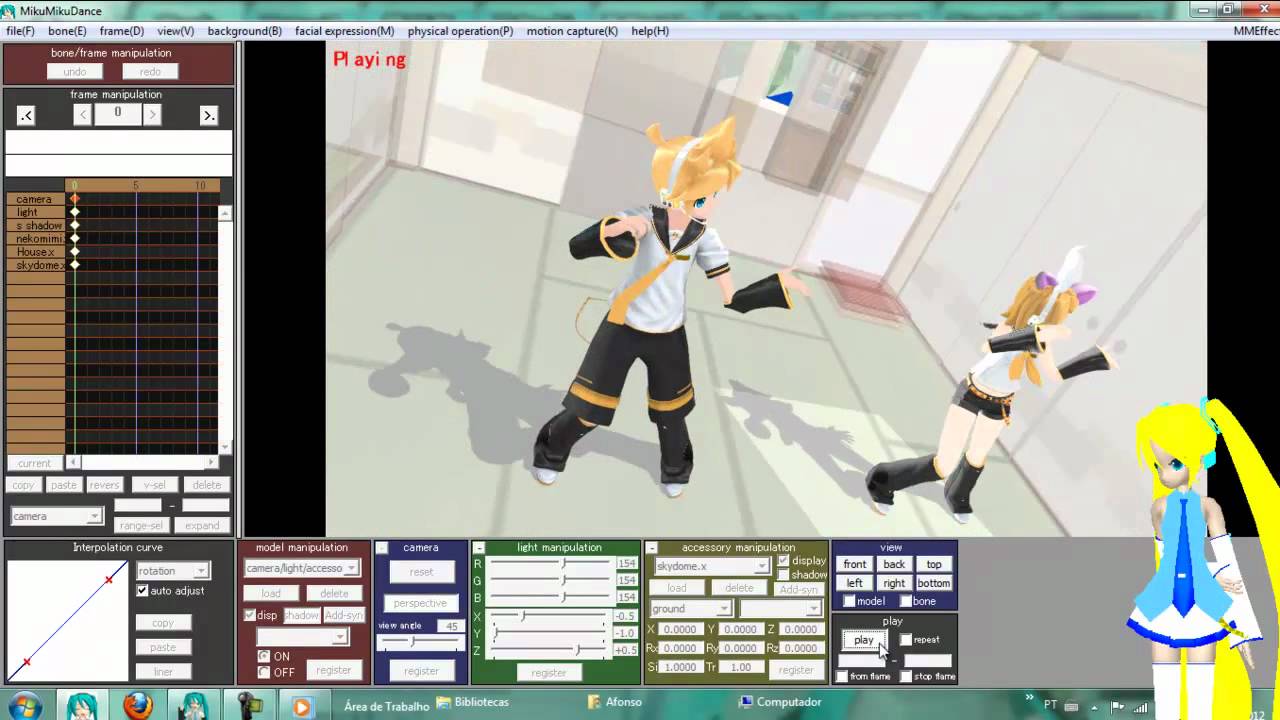Select the ON radio button
The width and height of the screenshot is (1280, 720).
pyautogui.click(x=264, y=657)
